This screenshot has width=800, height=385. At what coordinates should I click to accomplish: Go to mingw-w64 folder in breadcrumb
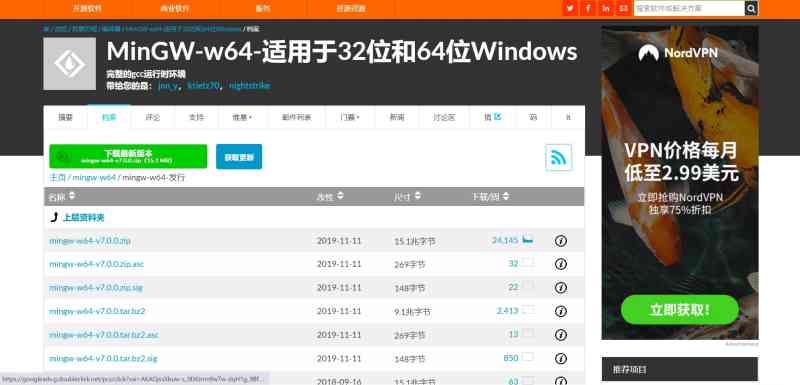tap(94, 177)
